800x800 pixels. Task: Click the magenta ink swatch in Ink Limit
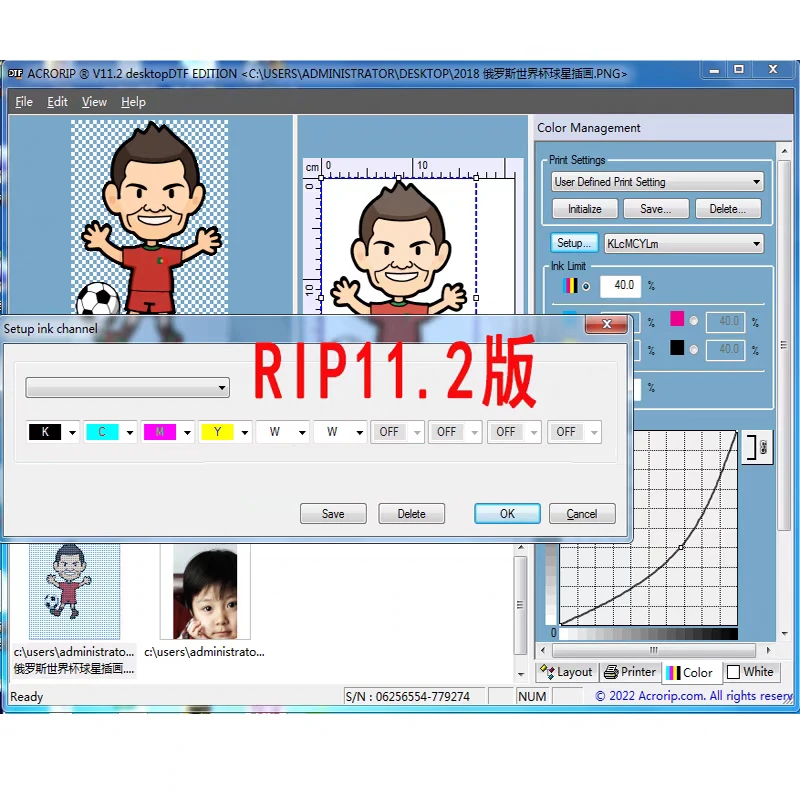(676, 320)
